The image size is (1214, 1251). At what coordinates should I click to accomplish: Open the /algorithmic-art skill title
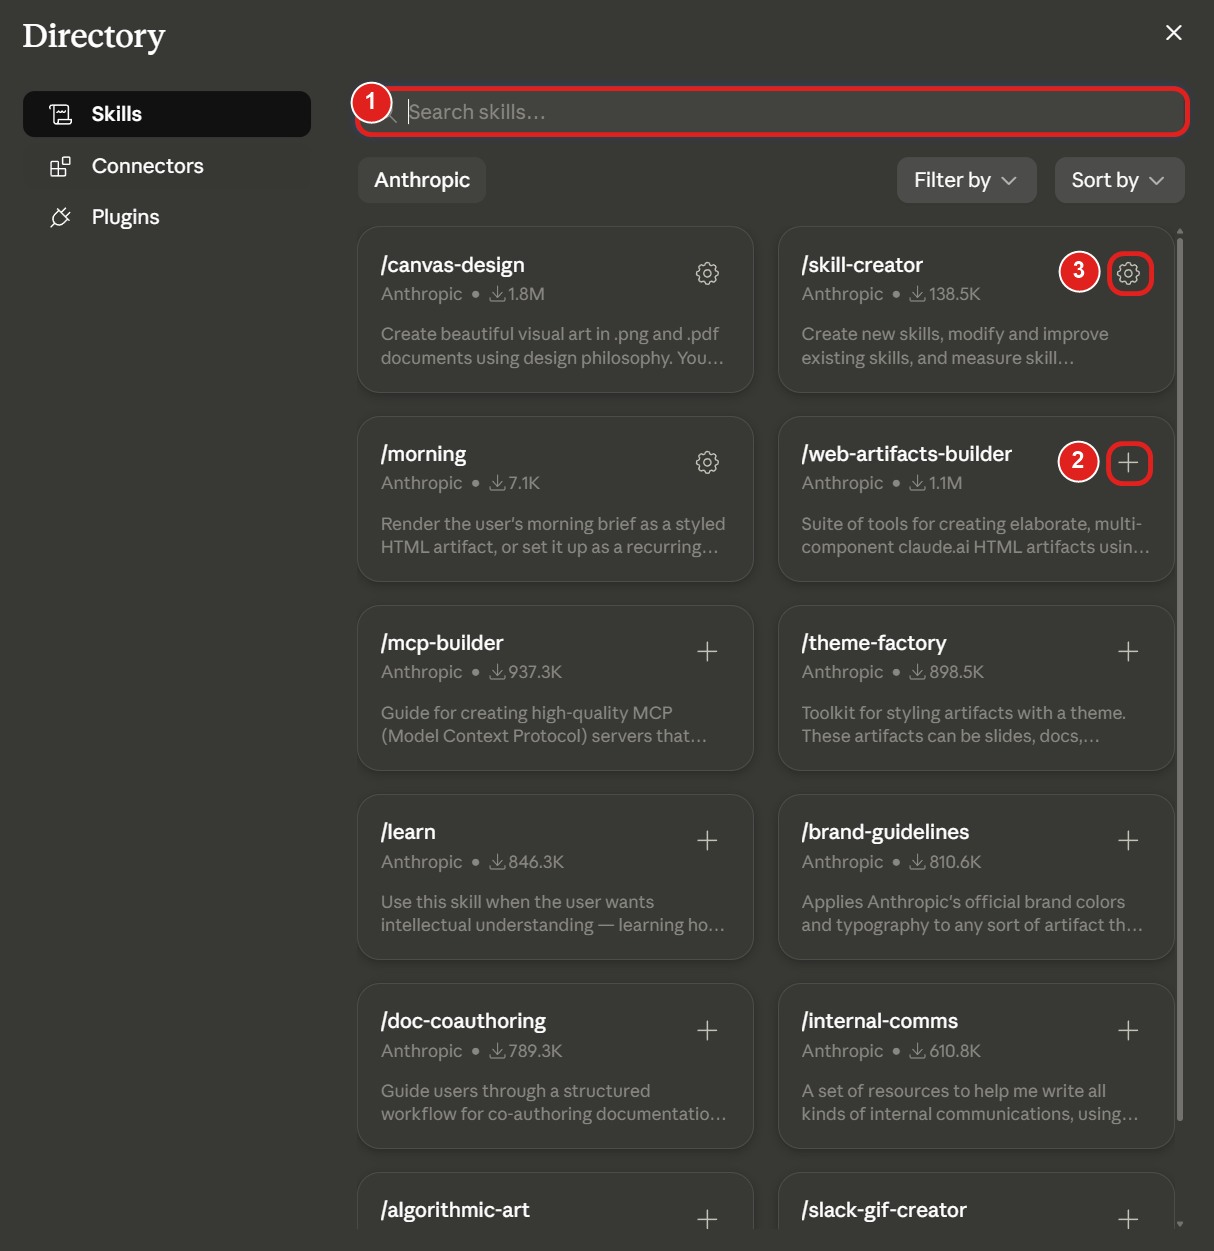coord(455,1210)
